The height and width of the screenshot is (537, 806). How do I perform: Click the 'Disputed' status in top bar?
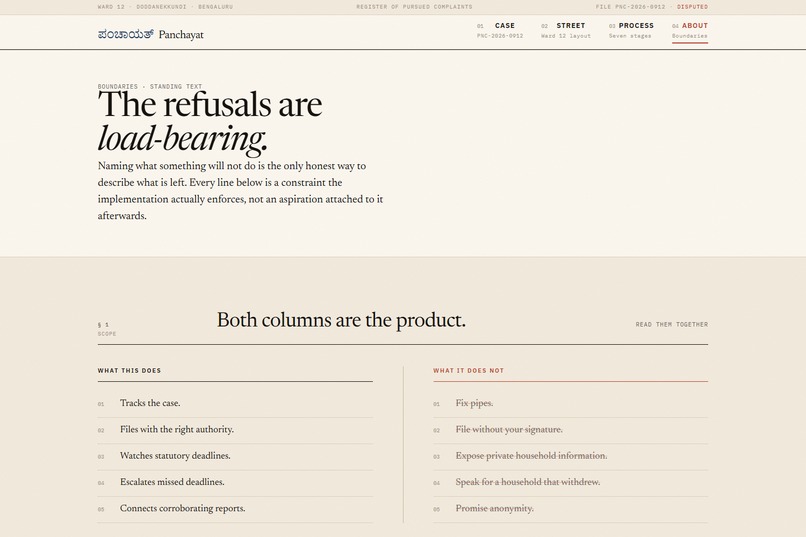[692, 7]
